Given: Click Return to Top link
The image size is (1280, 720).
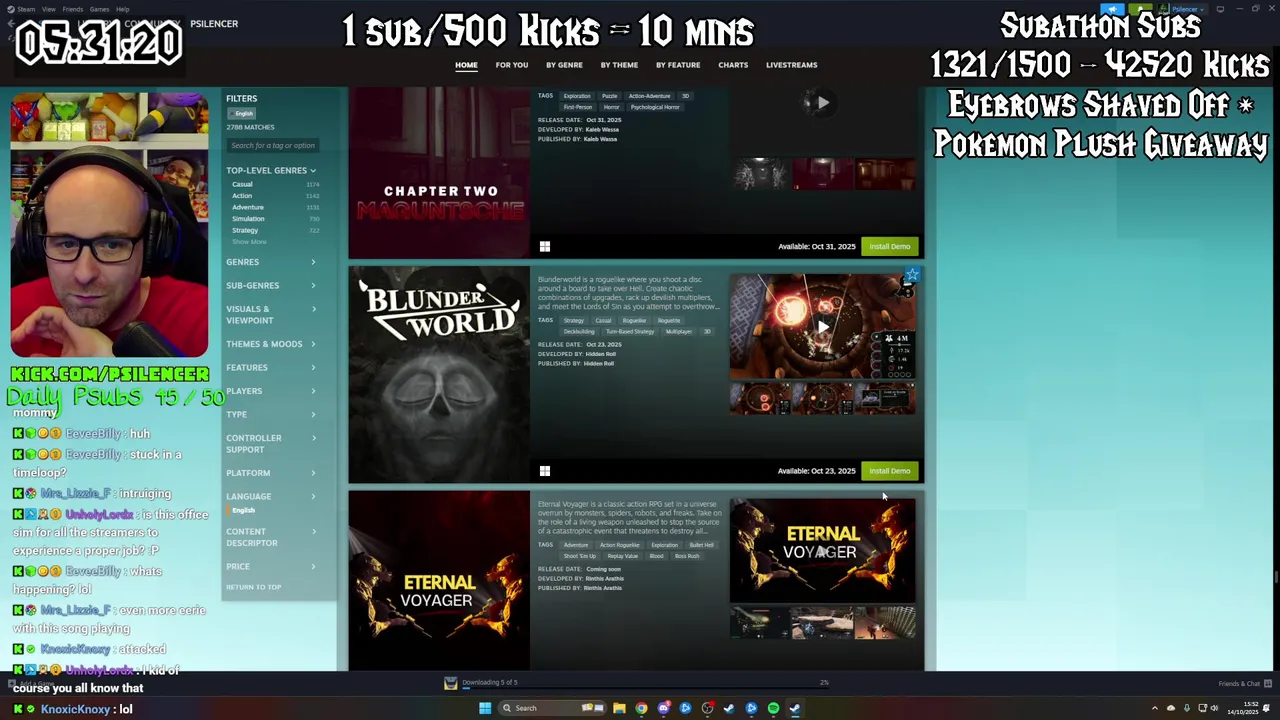Looking at the screenshot, I should [254, 587].
